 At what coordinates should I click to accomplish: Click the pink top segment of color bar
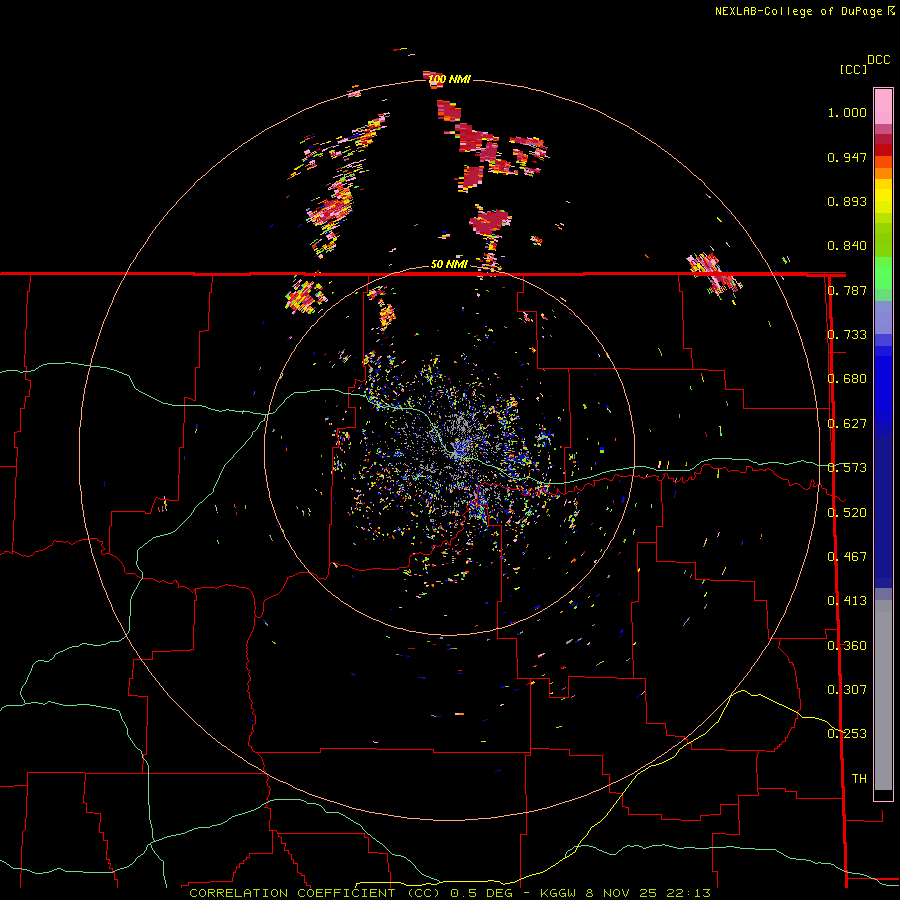883,106
